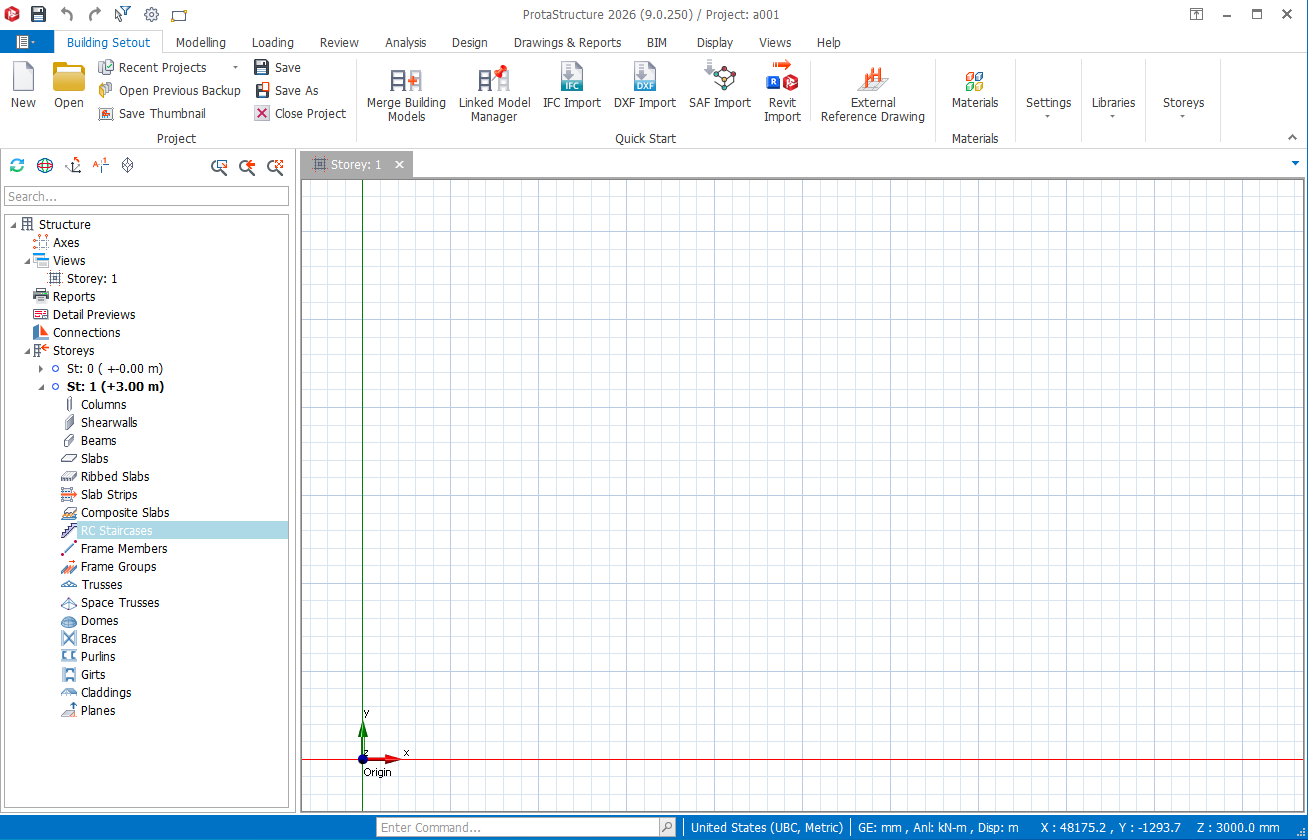1308x840 pixels.
Task: Open the Recent Projects dropdown arrow
Action: pyautogui.click(x=235, y=68)
